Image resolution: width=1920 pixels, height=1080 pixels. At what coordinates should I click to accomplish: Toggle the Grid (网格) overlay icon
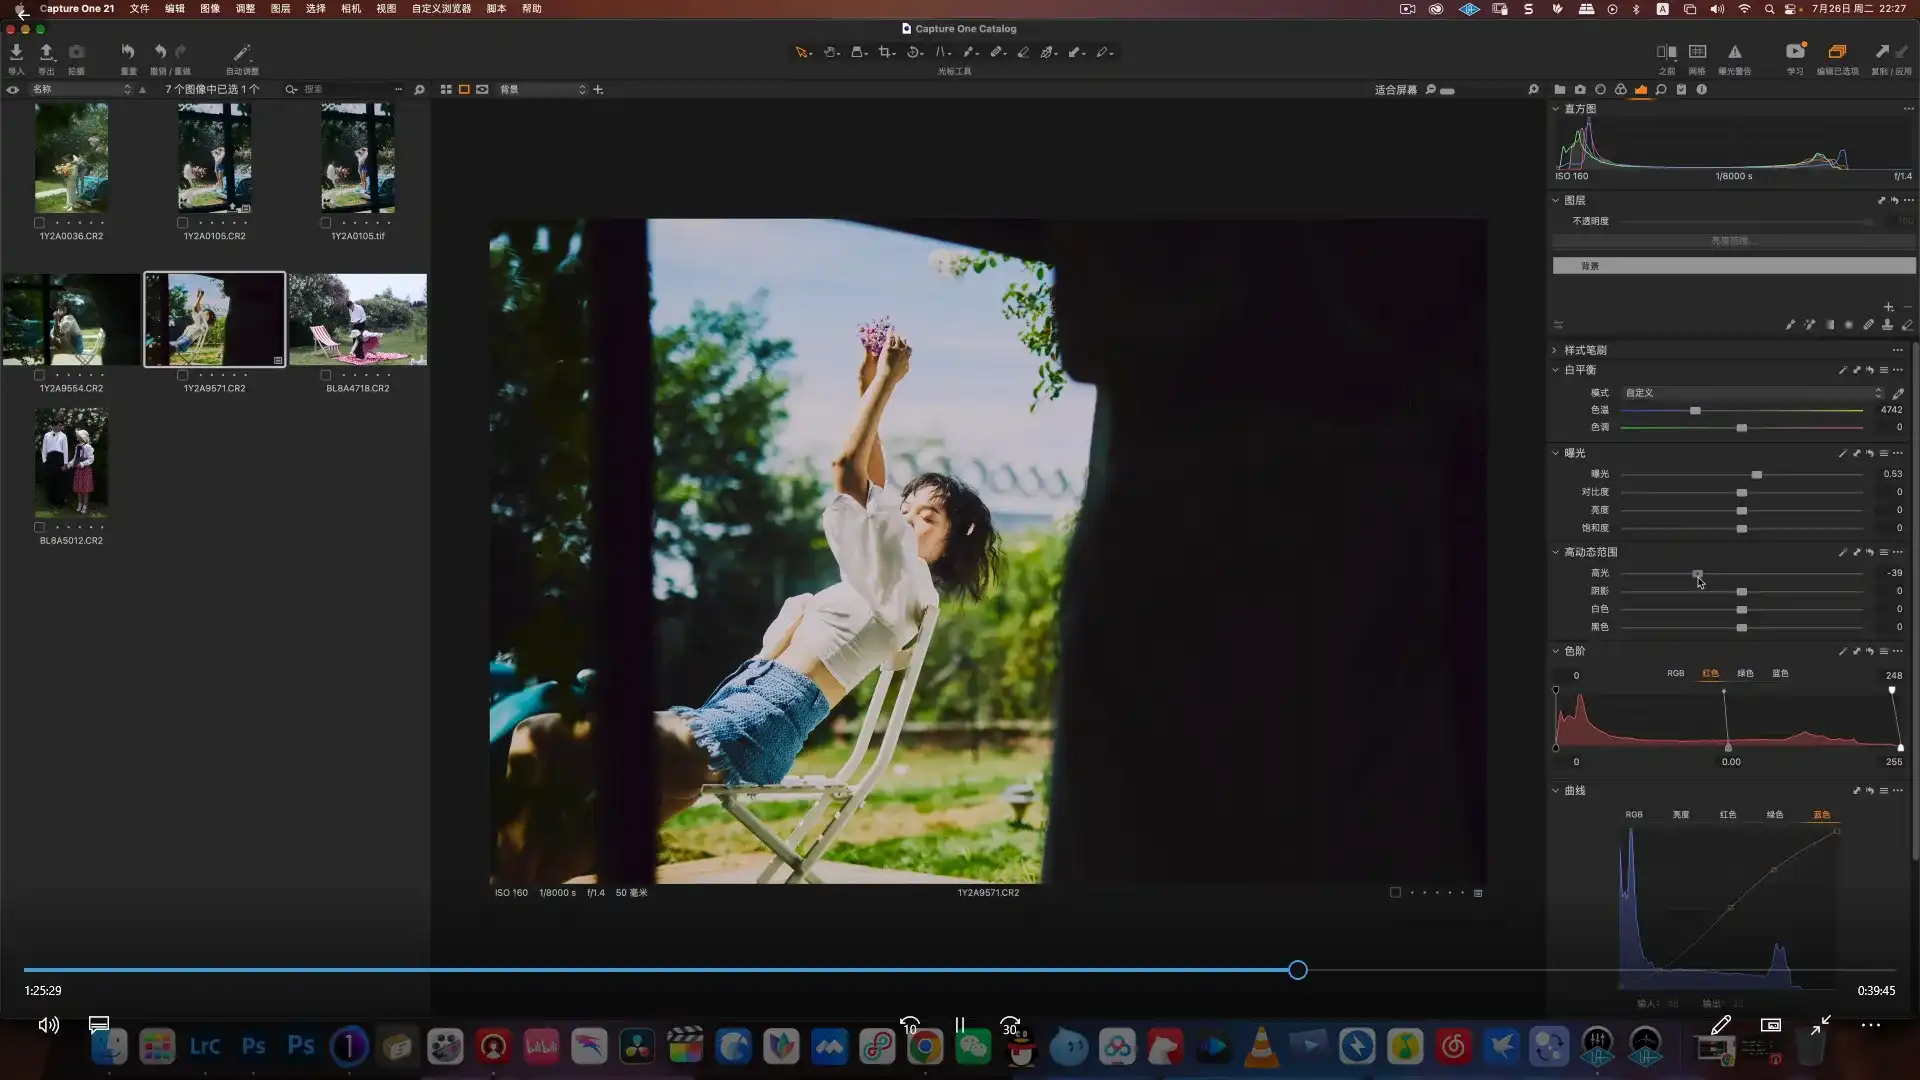(1697, 52)
